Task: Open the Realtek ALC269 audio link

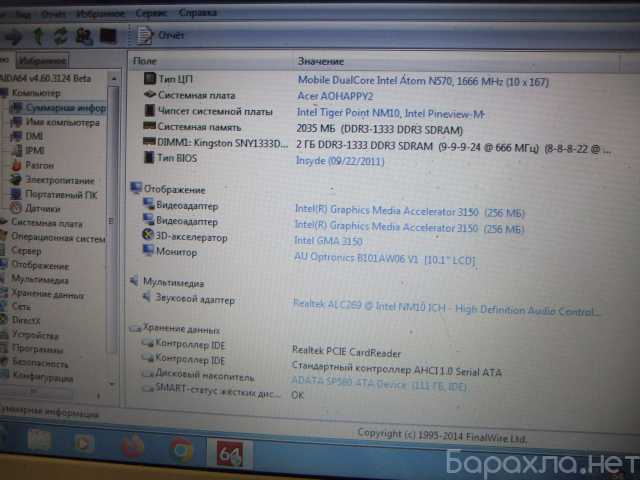Action: pos(446,309)
